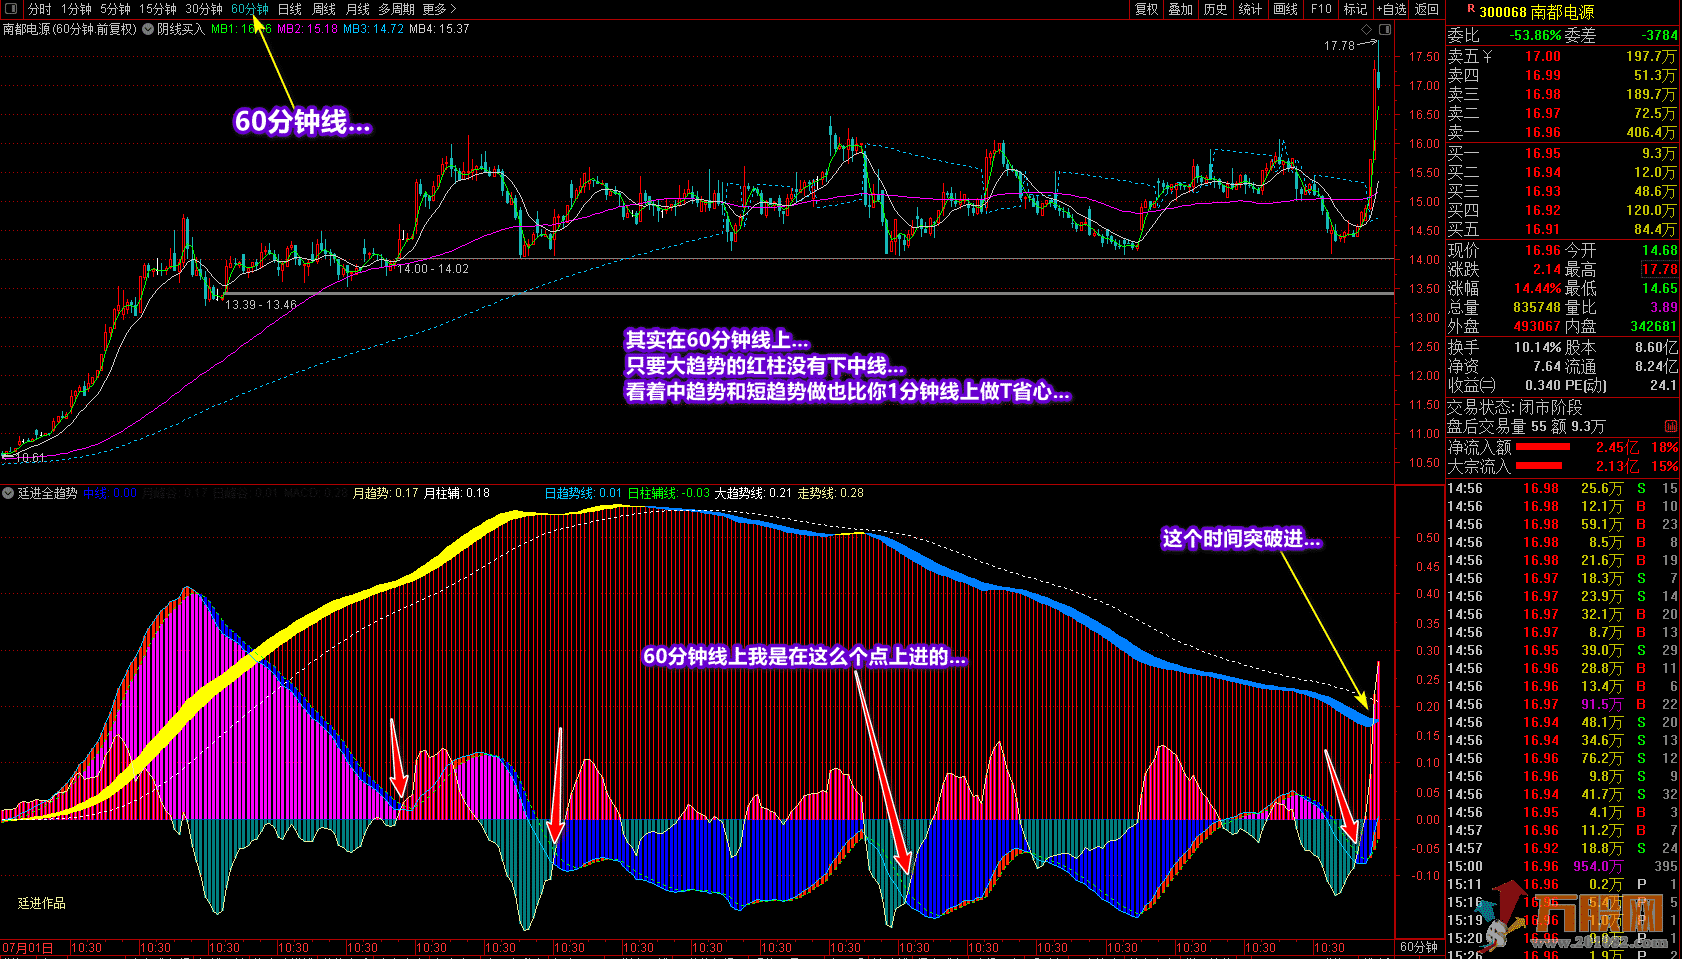Activate the 画线 drawing tool
Screen dimensions: 1682x959
(1286, 9)
